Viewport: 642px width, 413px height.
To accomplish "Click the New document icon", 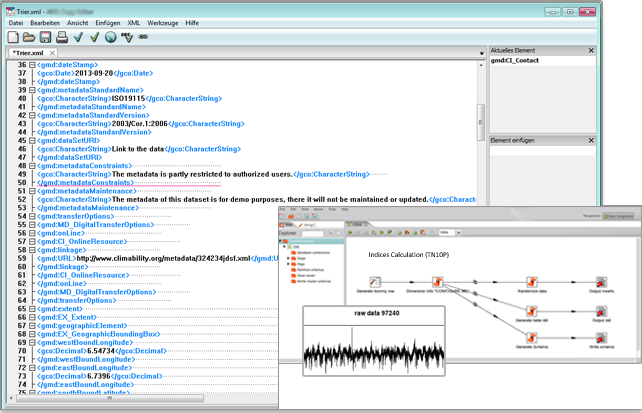I will click(13, 37).
